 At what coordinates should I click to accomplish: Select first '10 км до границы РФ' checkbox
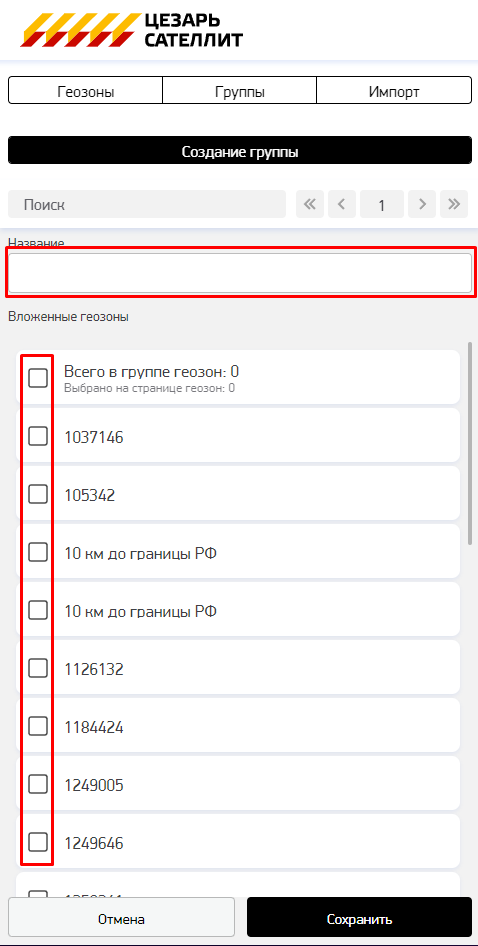coord(38,552)
